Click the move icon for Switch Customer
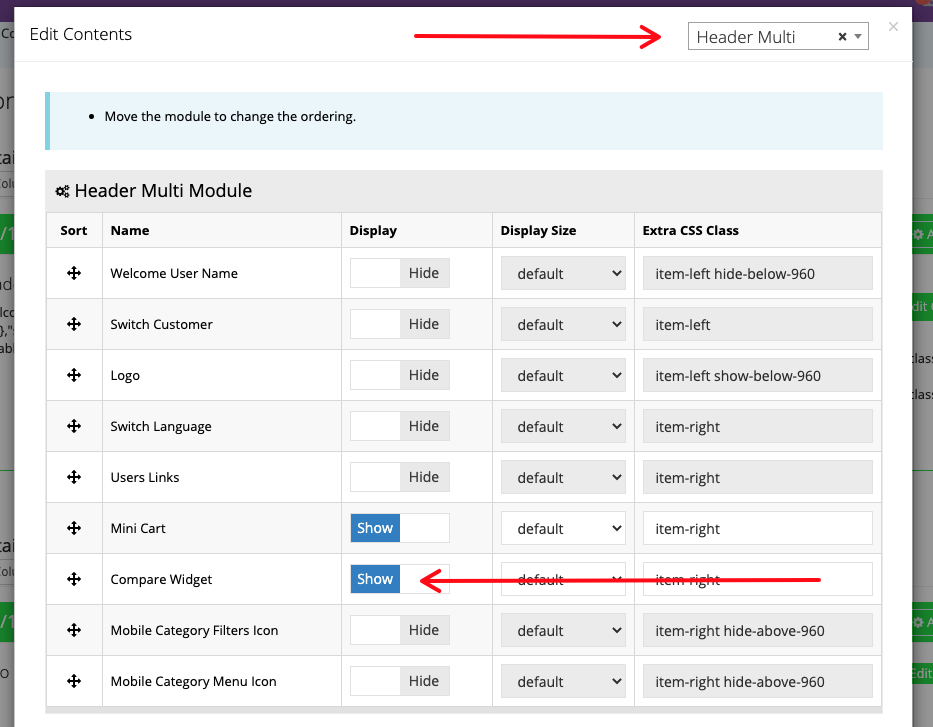The height and width of the screenshot is (727, 933). [74, 324]
